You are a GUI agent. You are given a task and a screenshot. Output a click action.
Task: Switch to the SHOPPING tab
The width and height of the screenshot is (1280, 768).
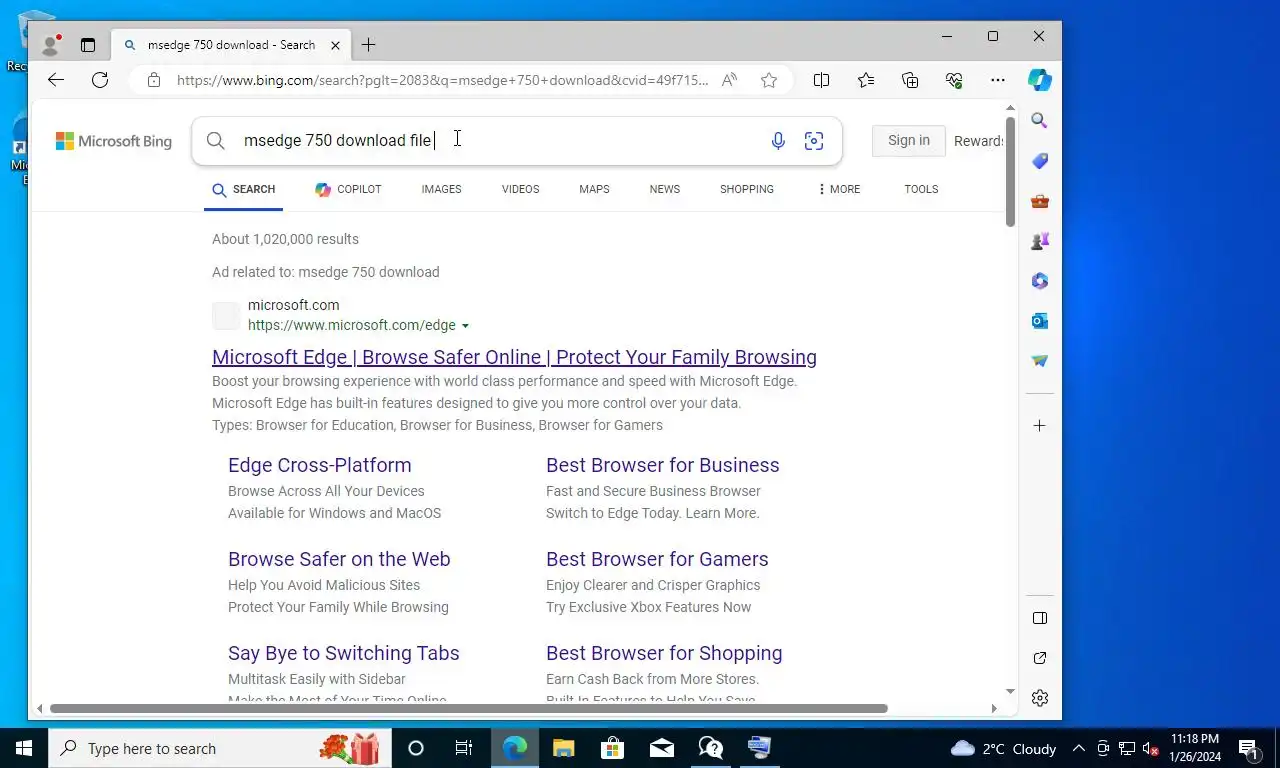tap(747, 189)
